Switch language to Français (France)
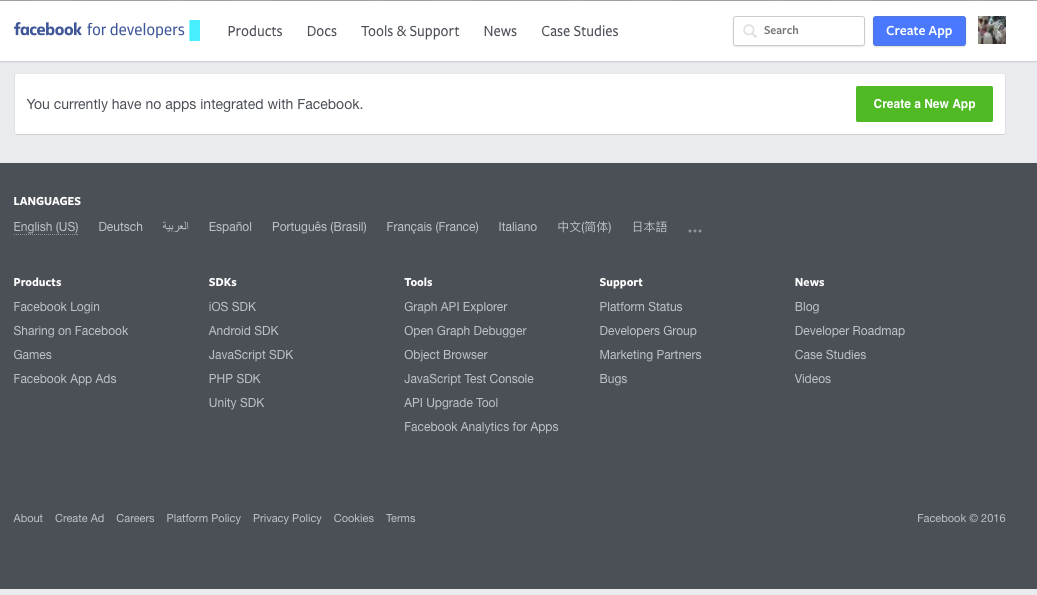Viewport: 1037px width, 595px height. [432, 227]
